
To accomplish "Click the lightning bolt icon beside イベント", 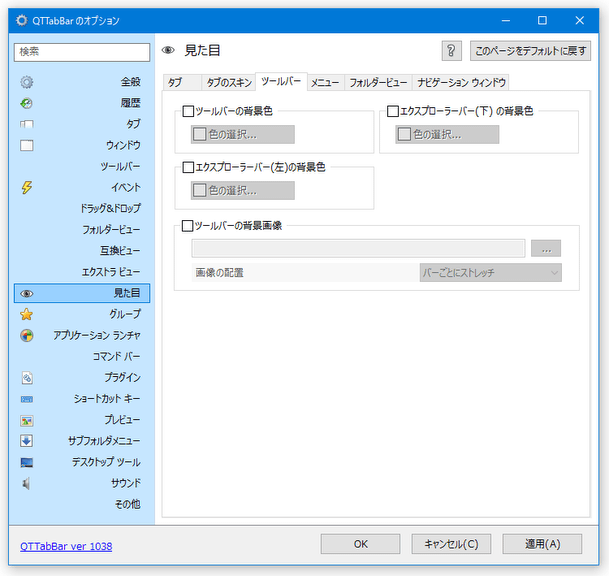I will [26, 187].
